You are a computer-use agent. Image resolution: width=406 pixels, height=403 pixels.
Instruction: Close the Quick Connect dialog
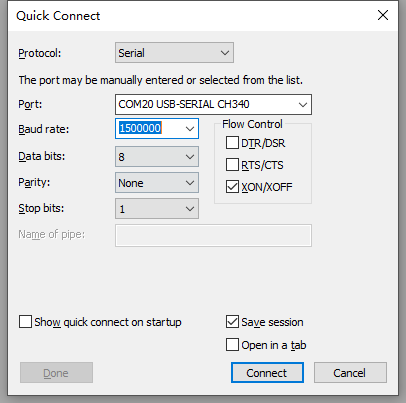[x=383, y=15]
